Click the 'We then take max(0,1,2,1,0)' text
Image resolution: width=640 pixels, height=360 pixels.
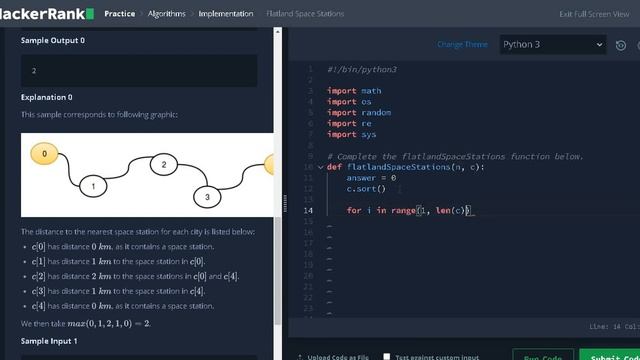click(86, 324)
